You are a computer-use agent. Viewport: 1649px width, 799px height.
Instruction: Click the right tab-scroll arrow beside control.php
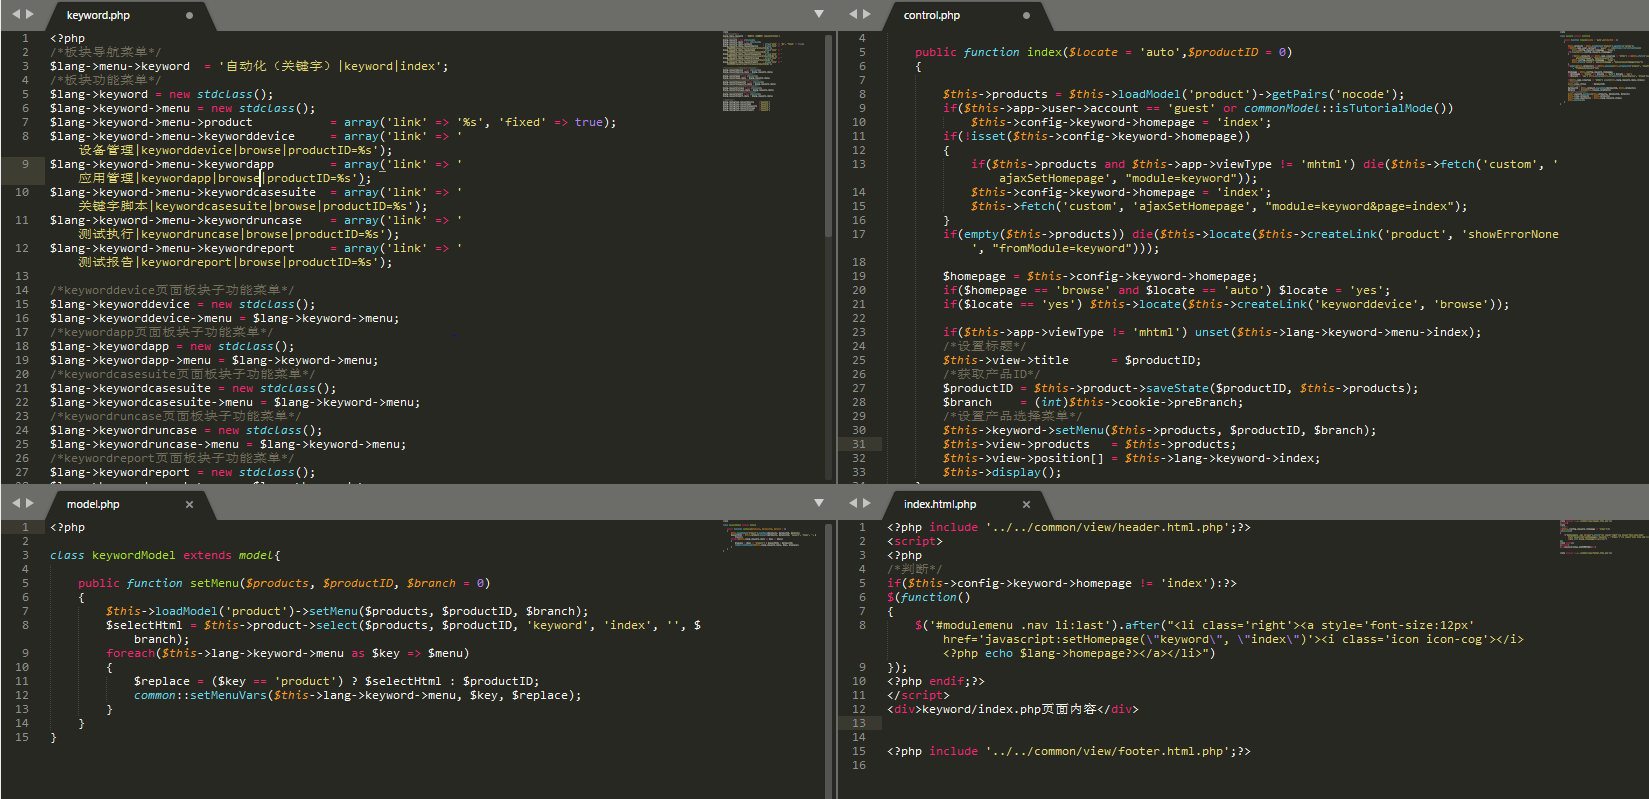pos(867,14)
